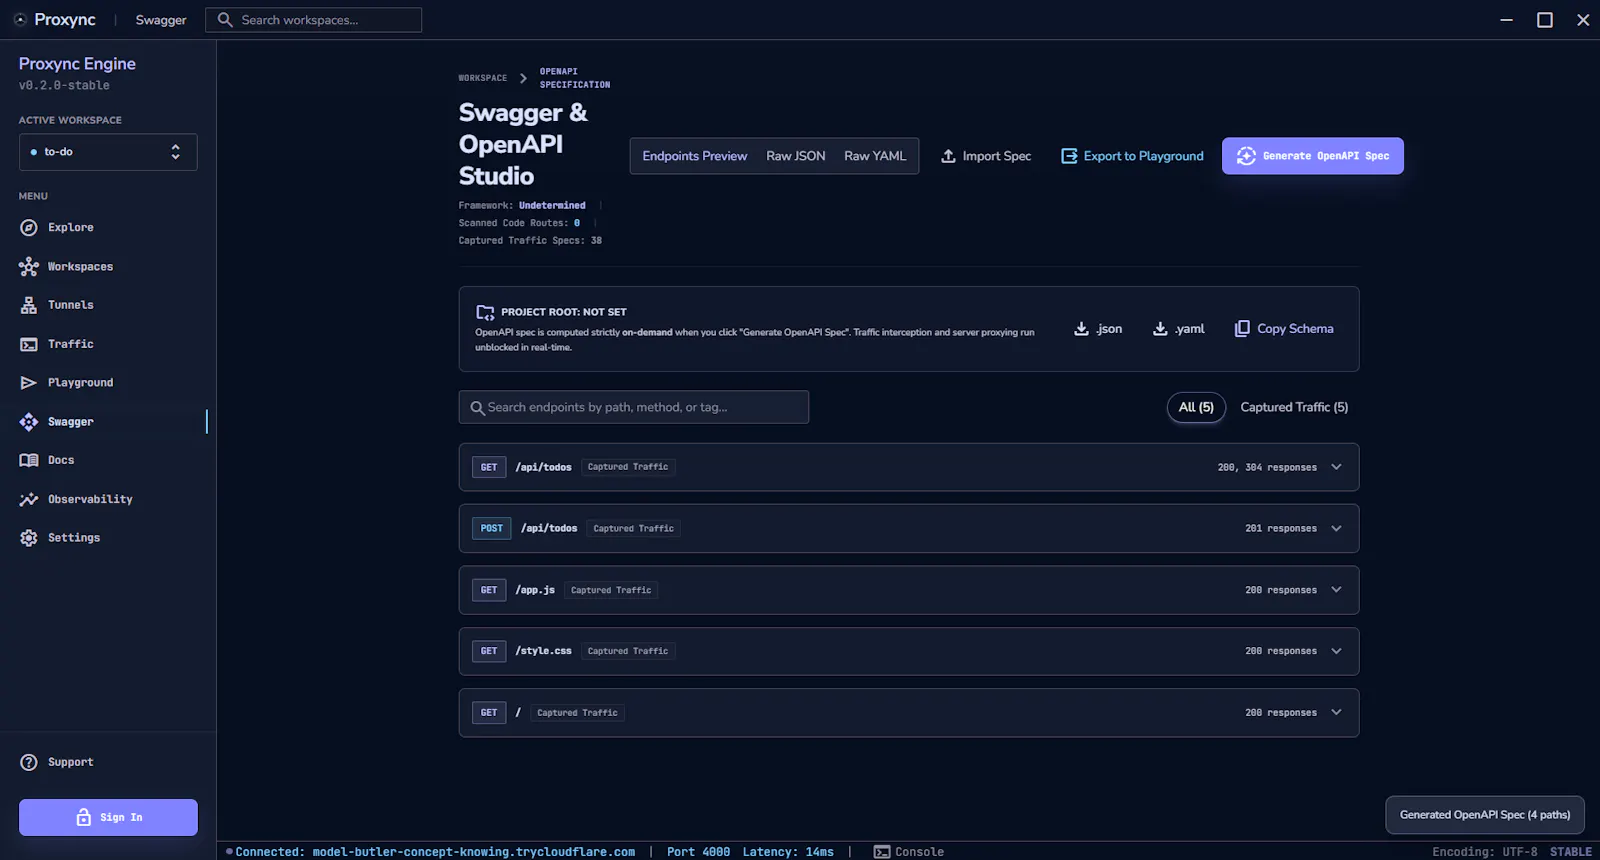
Task: Click the Swagger sidebar icon
Action: coord(29,422)
